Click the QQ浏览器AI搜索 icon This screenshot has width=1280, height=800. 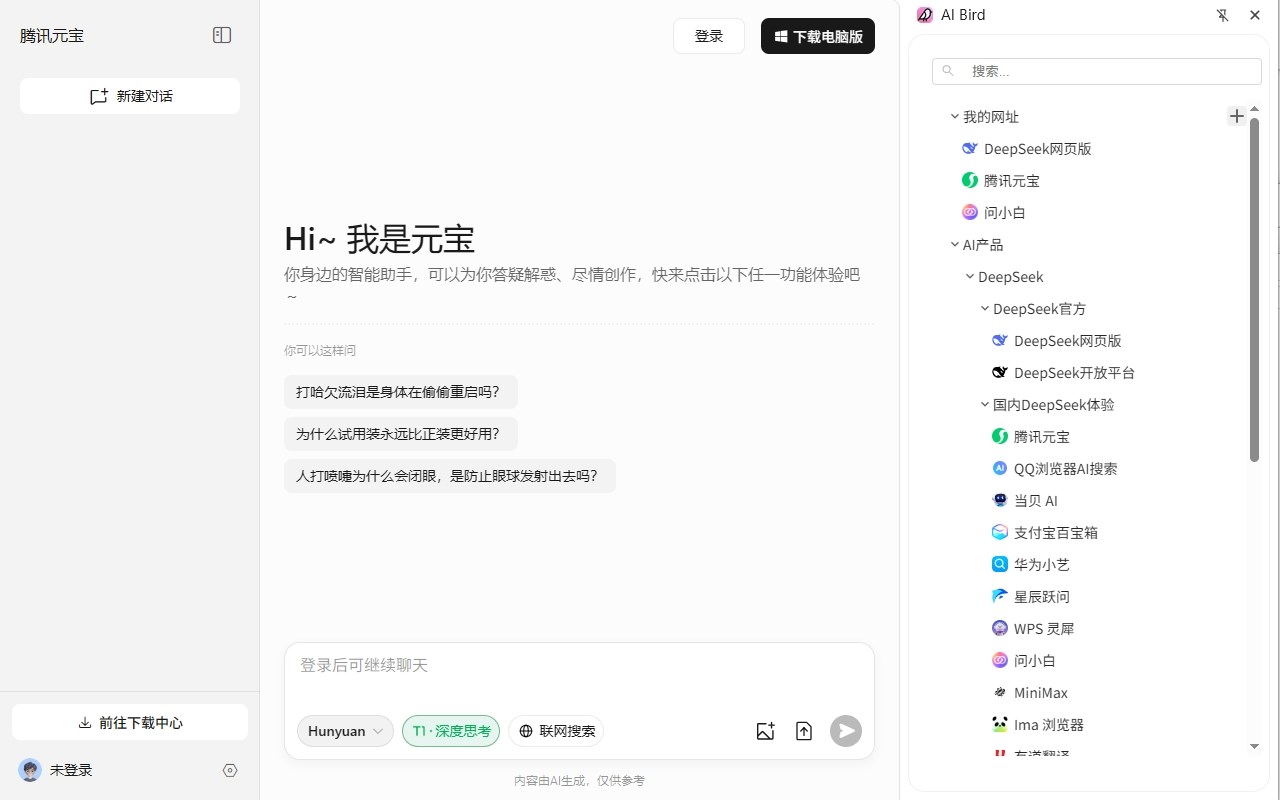tap(999, 468)
